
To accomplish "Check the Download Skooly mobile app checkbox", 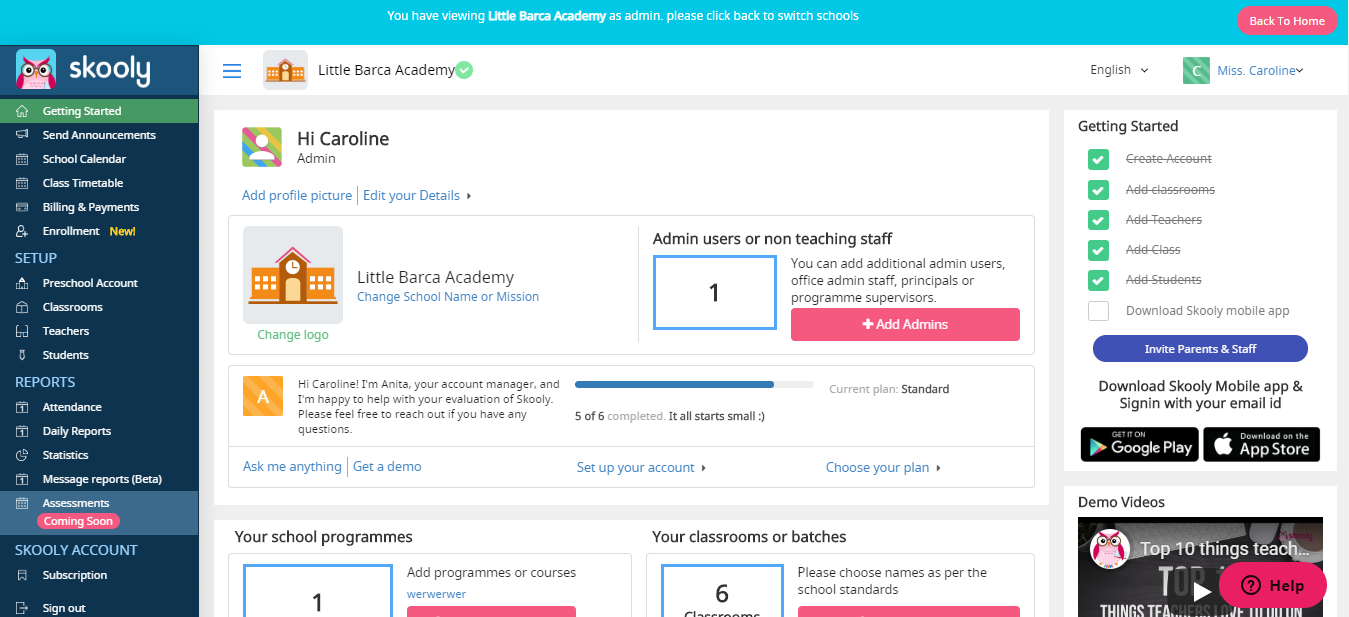I will pos(1098,311).
